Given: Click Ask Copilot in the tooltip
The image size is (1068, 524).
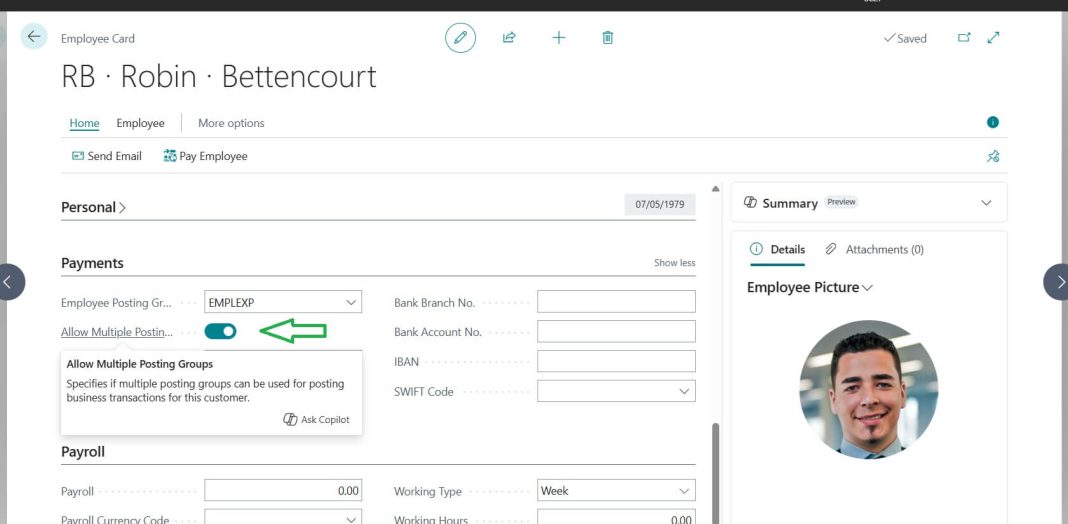Looking at the screenshot, I should [x=317, y=420].
